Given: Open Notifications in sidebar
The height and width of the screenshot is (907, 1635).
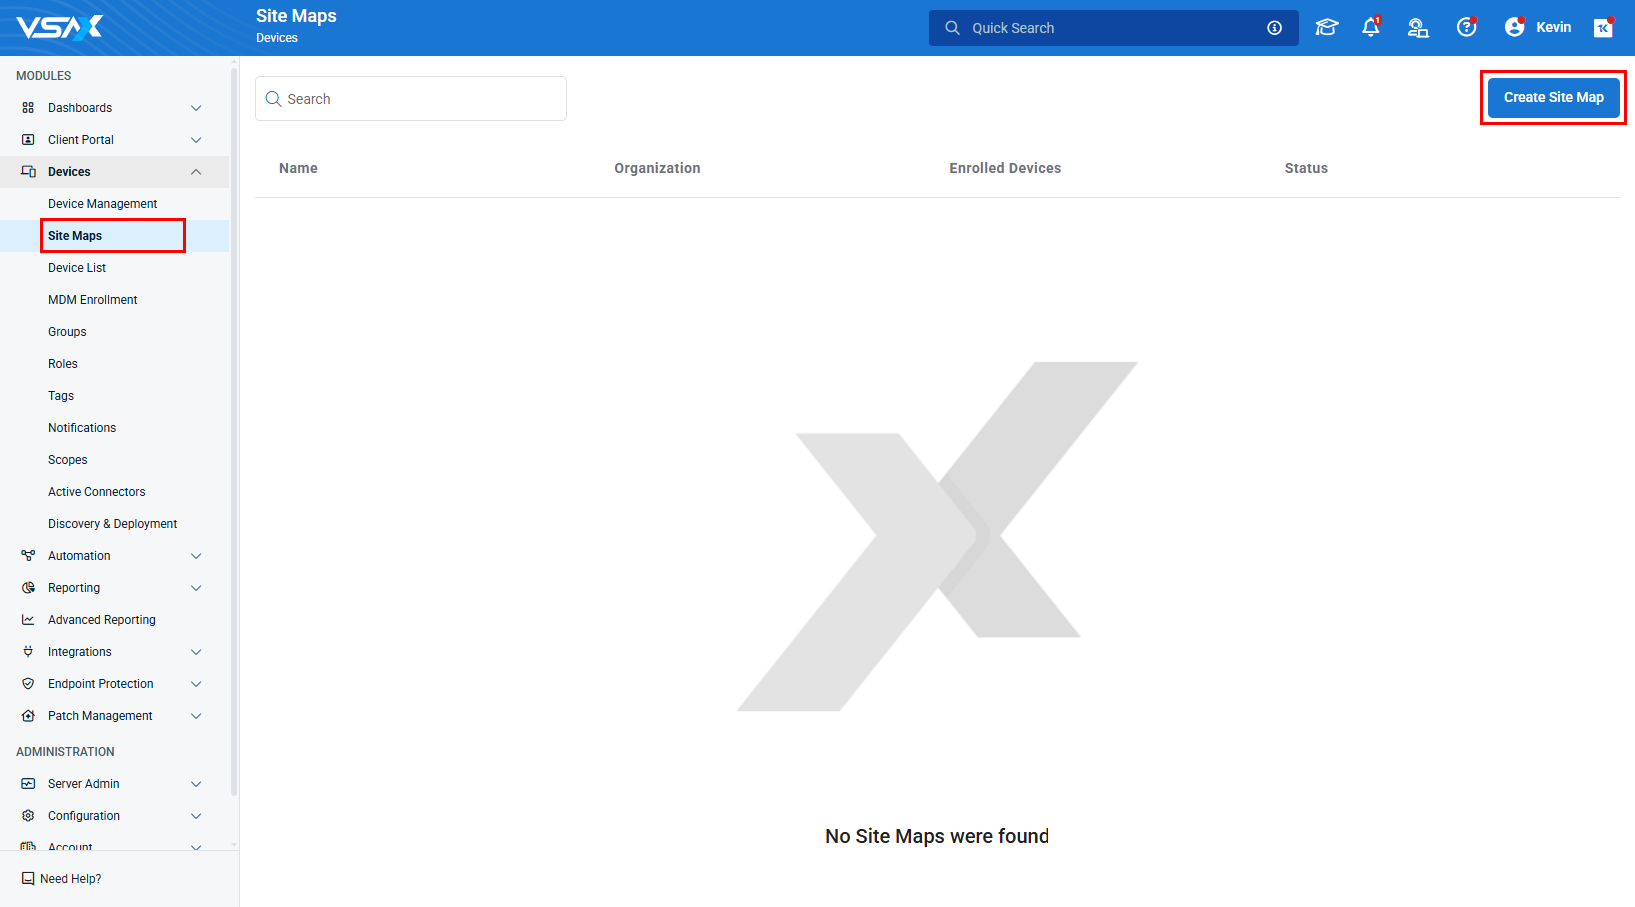Looking at the screenshot, I should click(82, 428).
